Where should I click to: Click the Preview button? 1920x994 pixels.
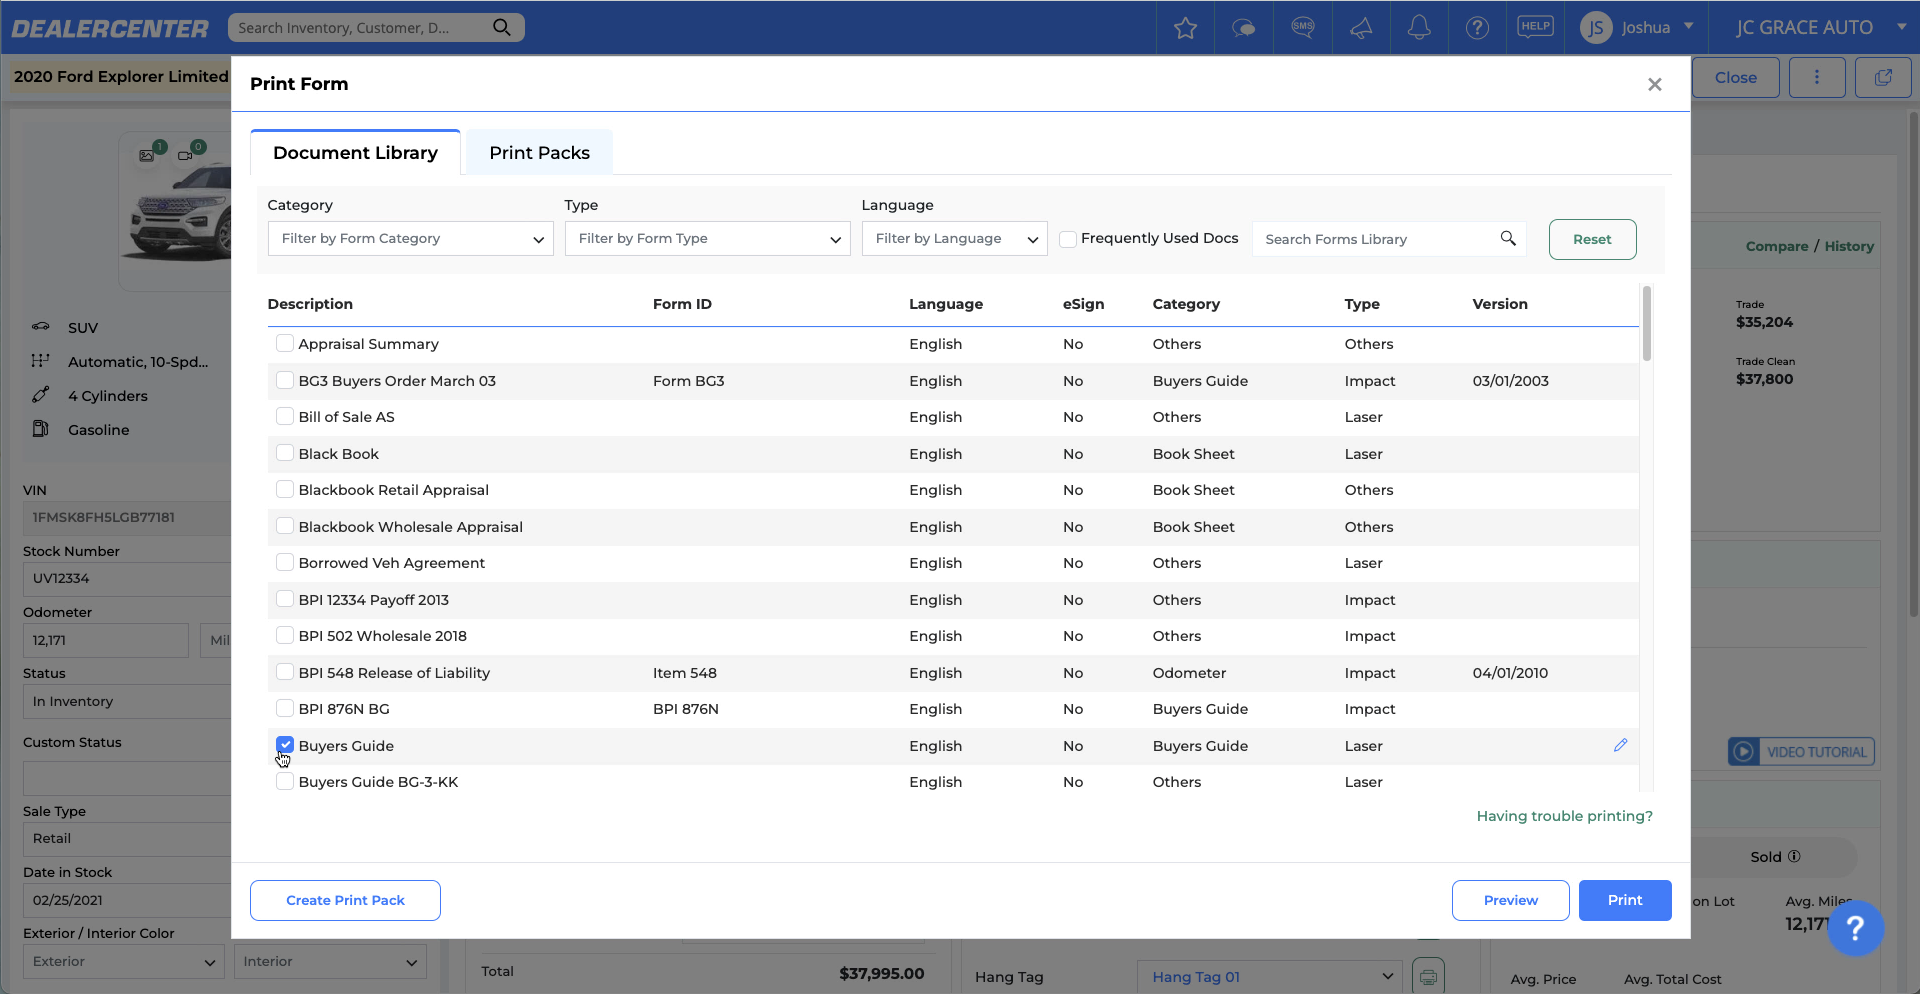pos(1510,900)
